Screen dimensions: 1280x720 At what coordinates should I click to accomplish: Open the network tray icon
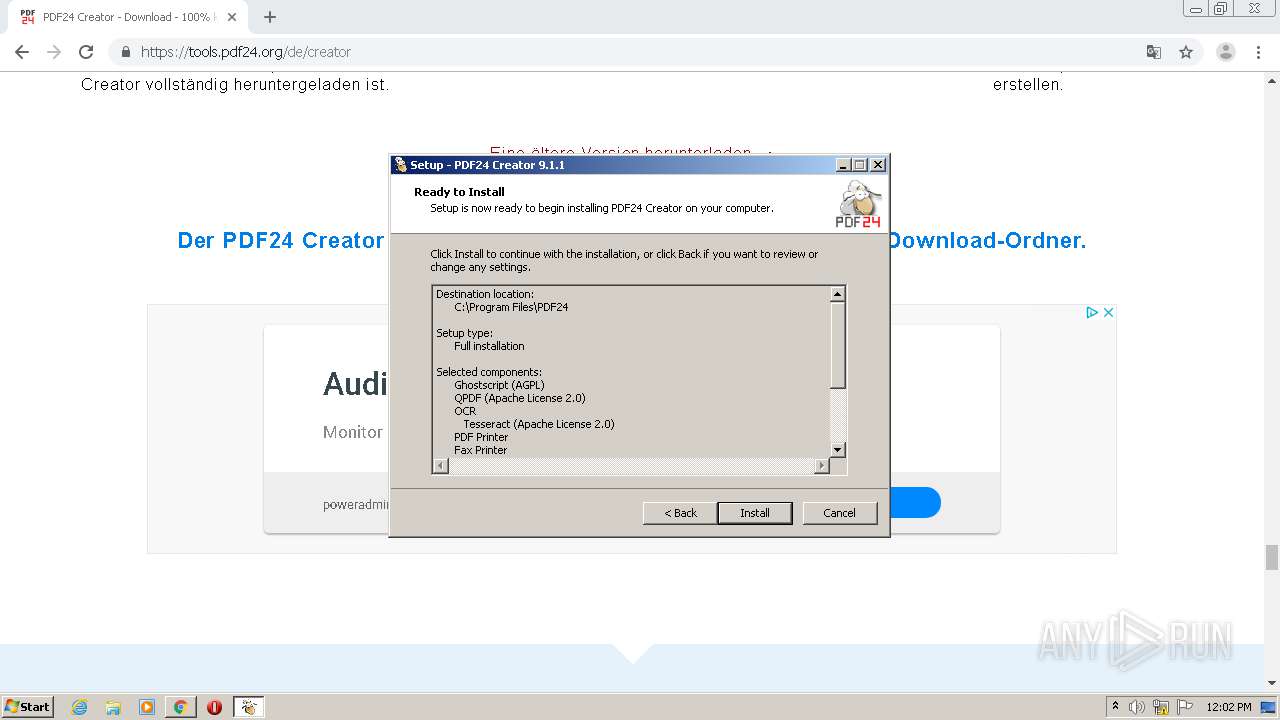[1161, 707]
